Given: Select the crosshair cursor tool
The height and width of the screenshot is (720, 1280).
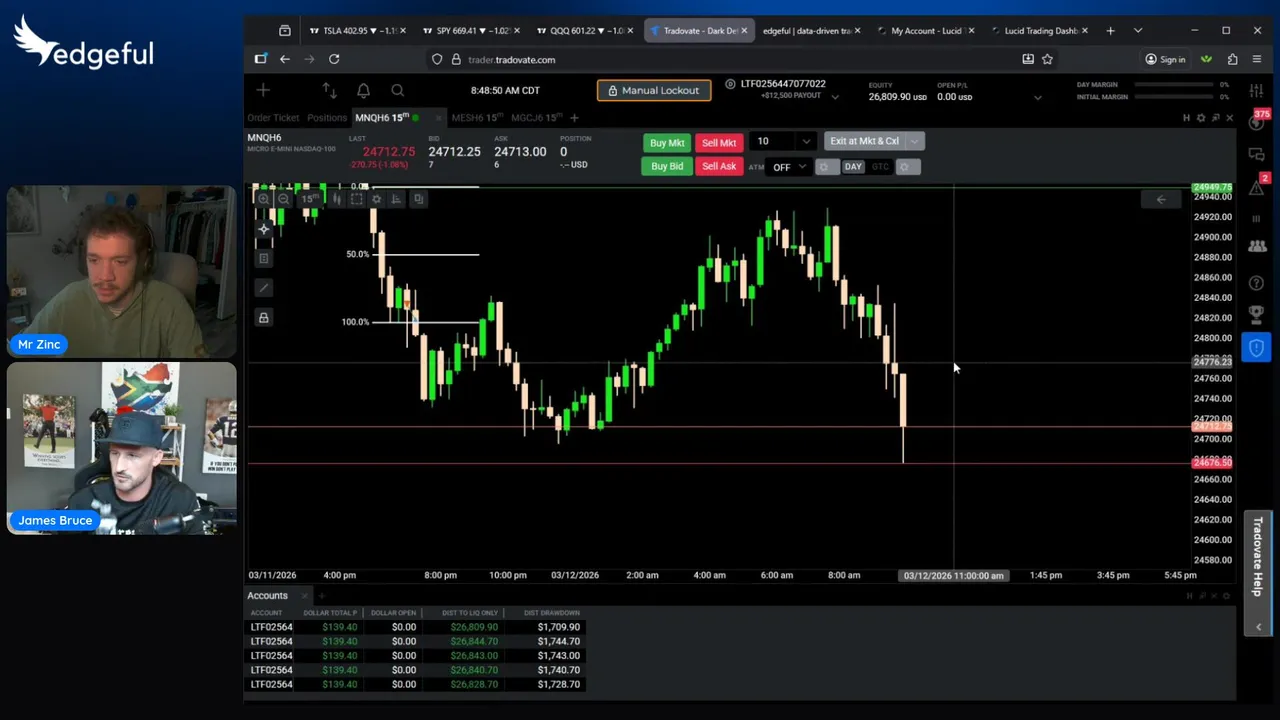Looking at the screenshot, I should pos(264,230).
